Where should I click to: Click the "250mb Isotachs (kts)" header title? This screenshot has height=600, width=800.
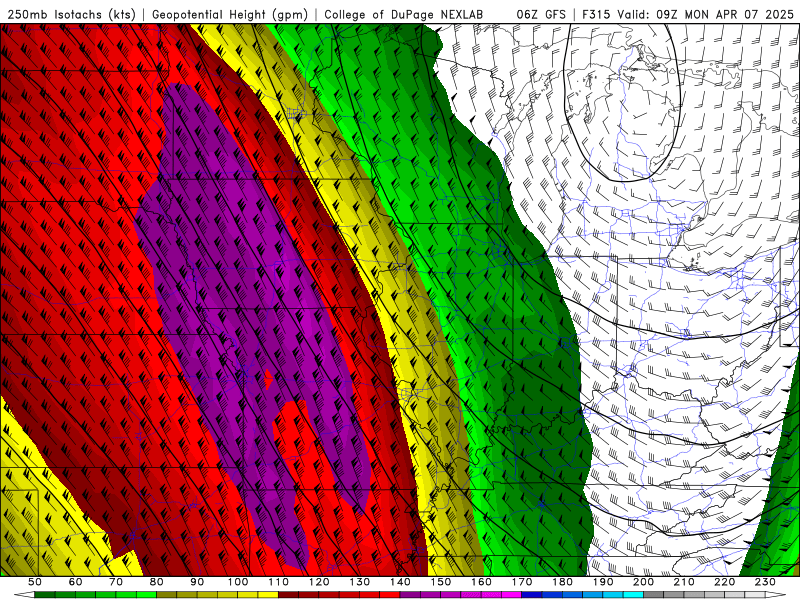[72, 14]
